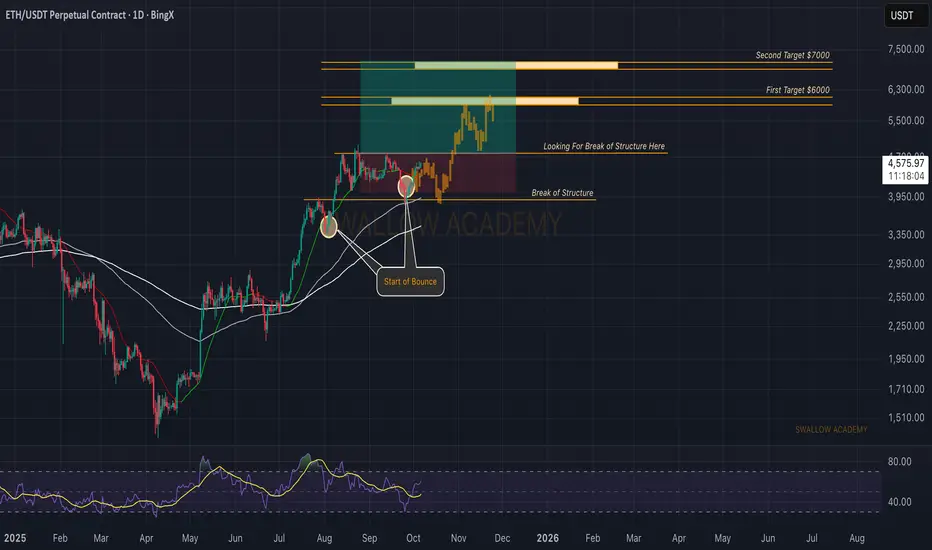Click the 3,950.00 price axis label
Screen dimensions: 932x550
(x=906, y=196)
